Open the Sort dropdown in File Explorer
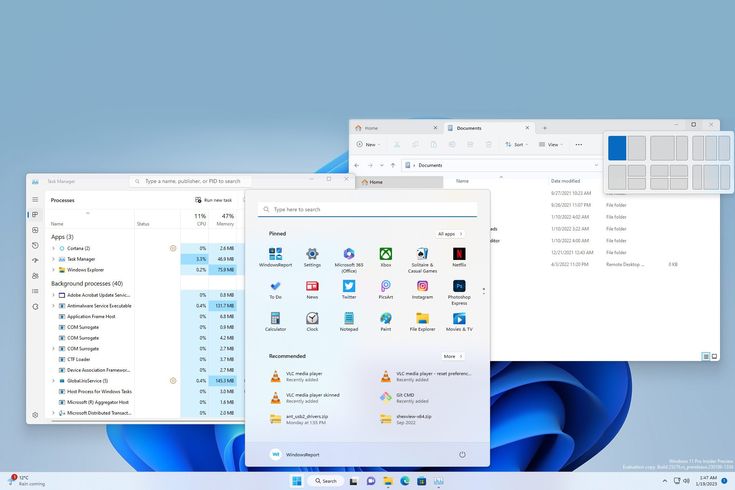The width and height of the screenshot is (735, 490). click(x=516, y=144)
